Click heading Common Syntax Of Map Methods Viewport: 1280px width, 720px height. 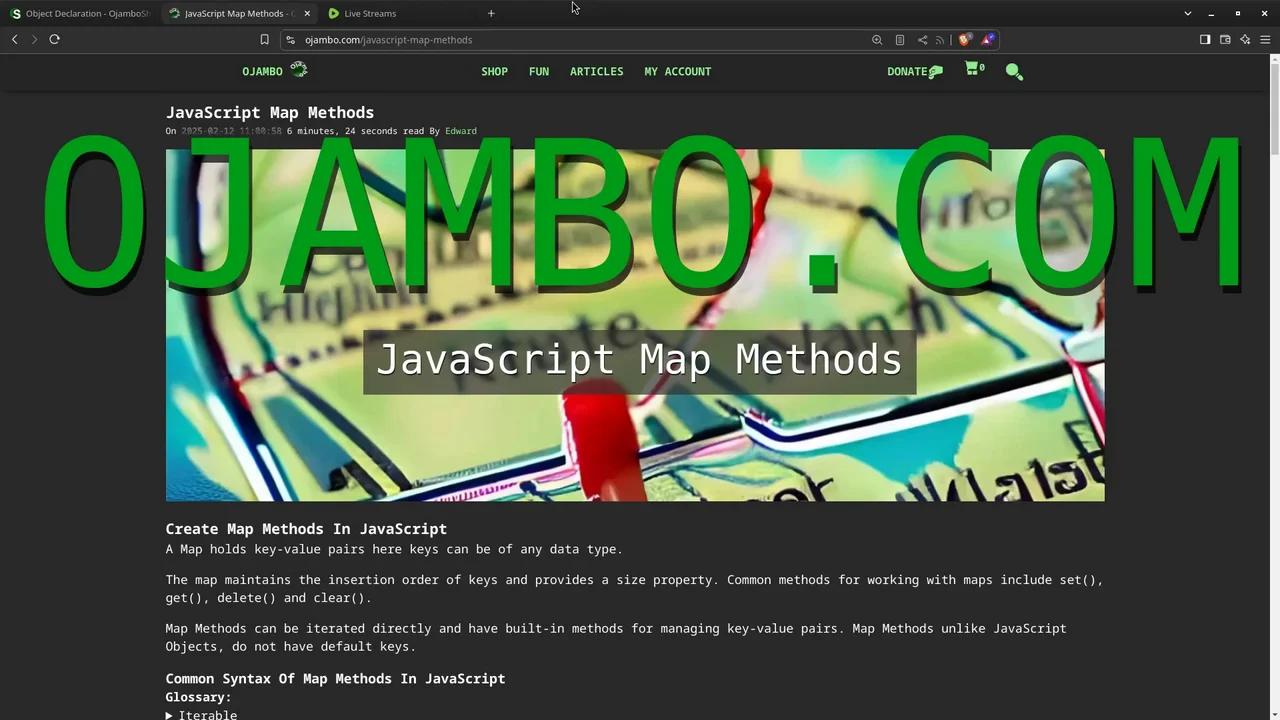[335, 678]
